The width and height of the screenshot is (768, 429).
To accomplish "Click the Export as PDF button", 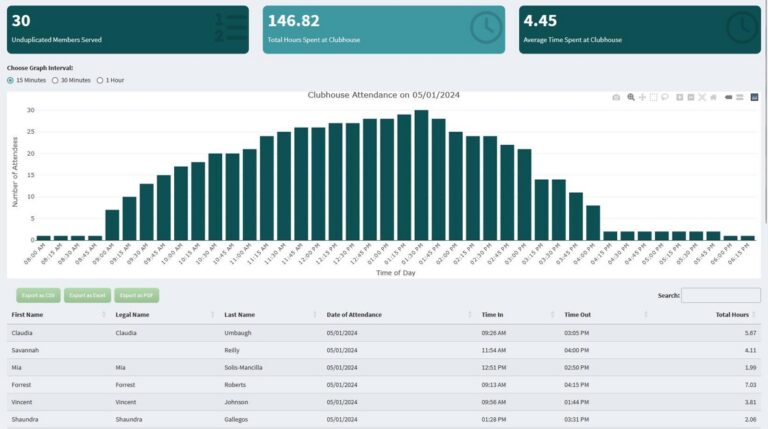I will pos(137,295).
